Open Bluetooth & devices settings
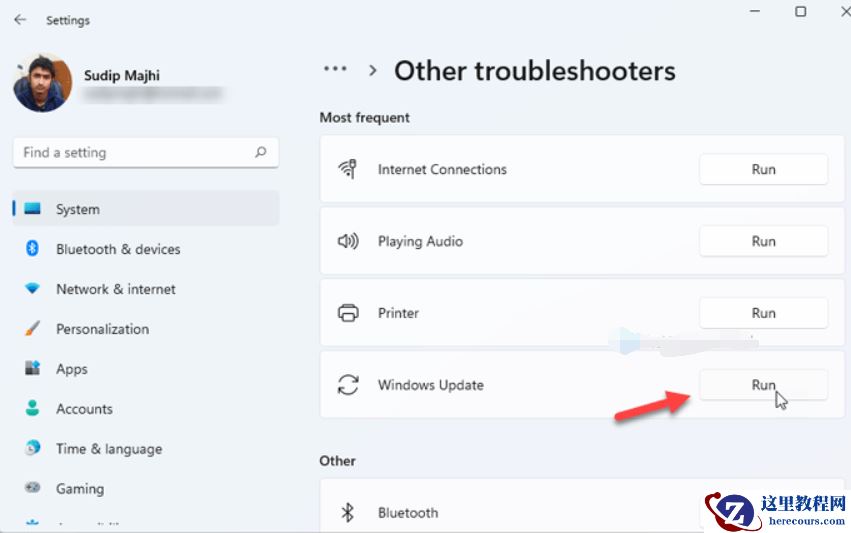This screenshot has height=533, width=851. pos(118,249)
